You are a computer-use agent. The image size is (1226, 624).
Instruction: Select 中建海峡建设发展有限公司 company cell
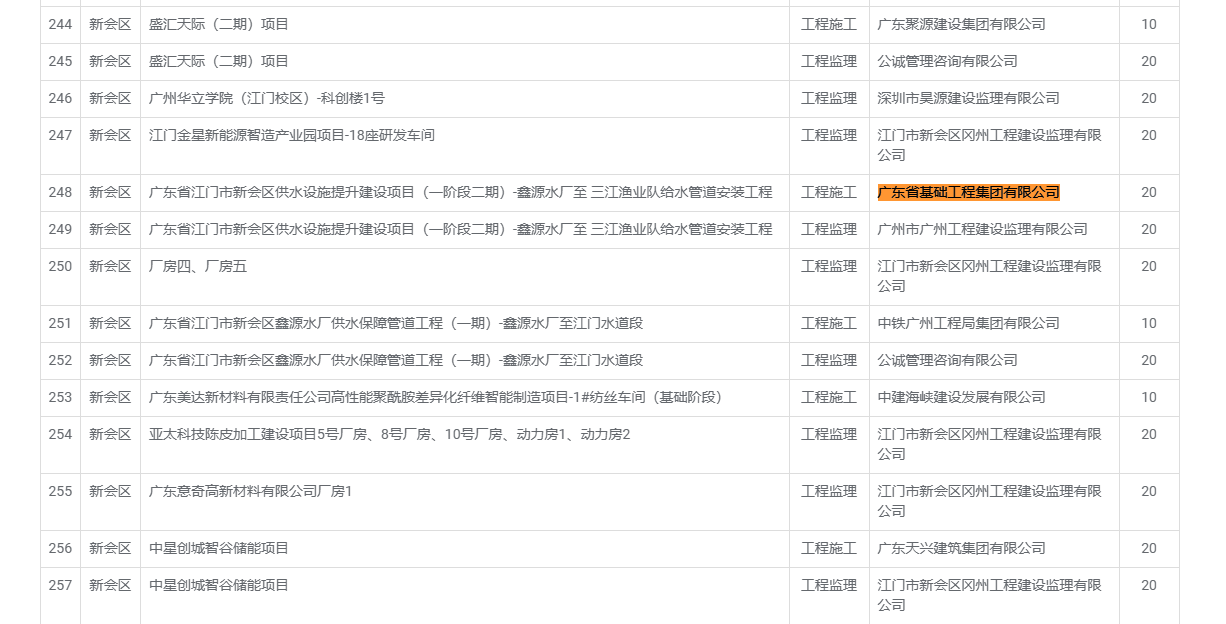(961, 397)
